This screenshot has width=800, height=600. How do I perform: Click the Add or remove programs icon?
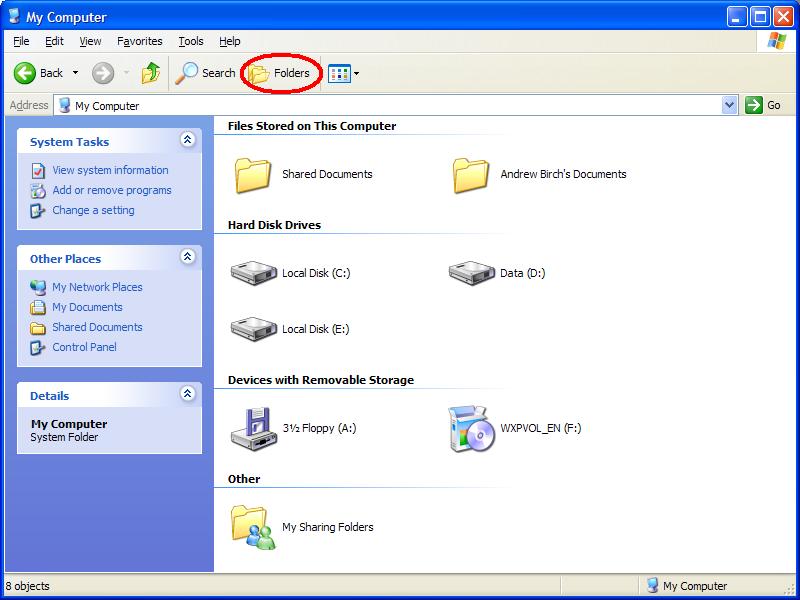coord(38,190)
